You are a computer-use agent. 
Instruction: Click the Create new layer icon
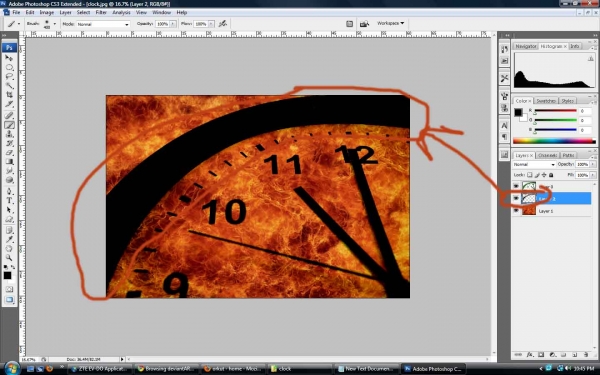point(574,355)
